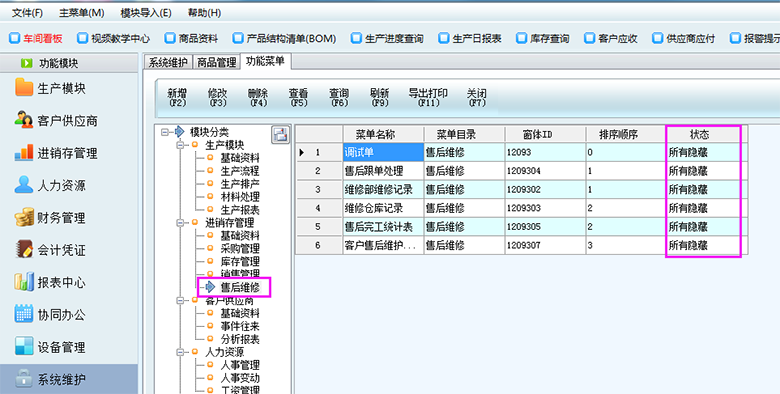Click the 人力资源 person icon

click(x=24, y=185)
